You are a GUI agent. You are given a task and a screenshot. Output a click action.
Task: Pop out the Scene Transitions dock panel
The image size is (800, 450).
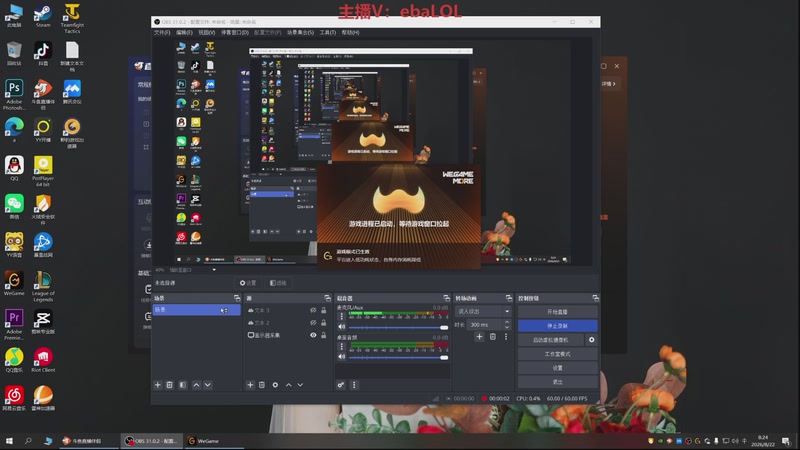(x=509, y=298)
